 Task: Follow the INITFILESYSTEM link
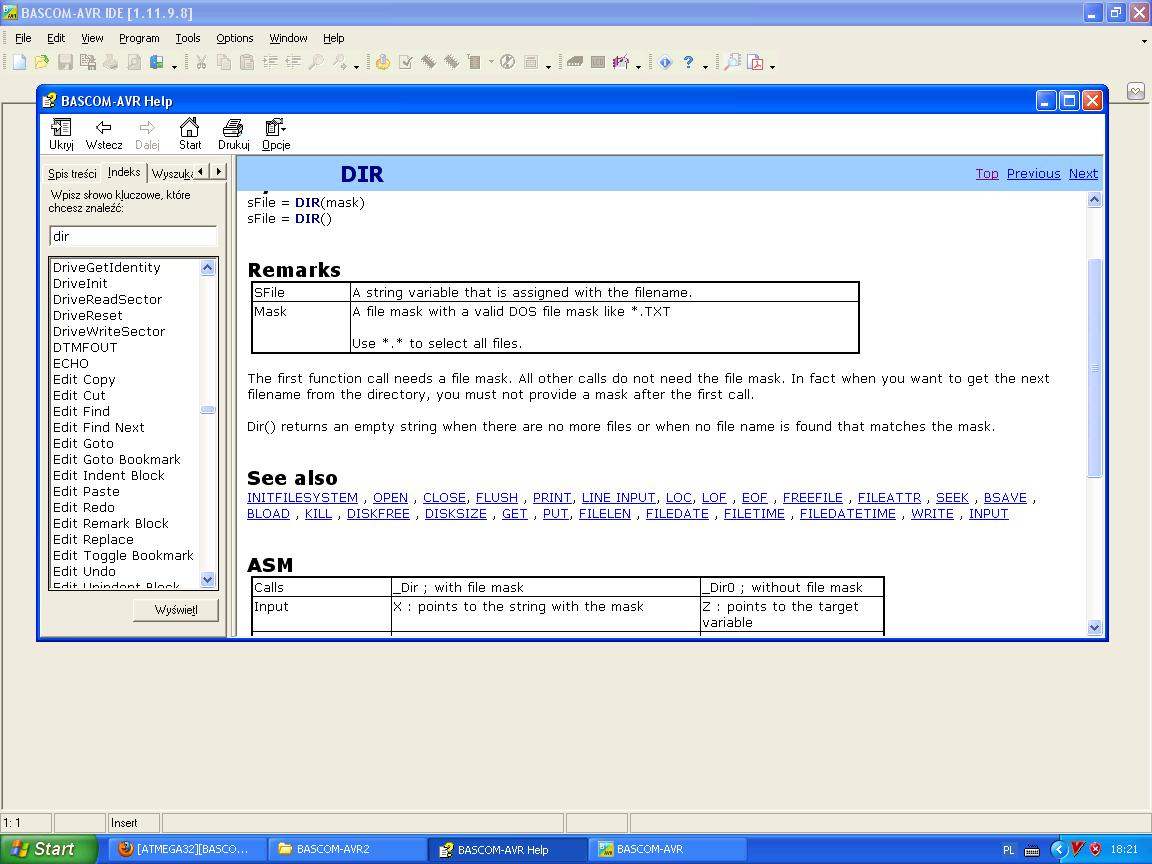302,498
